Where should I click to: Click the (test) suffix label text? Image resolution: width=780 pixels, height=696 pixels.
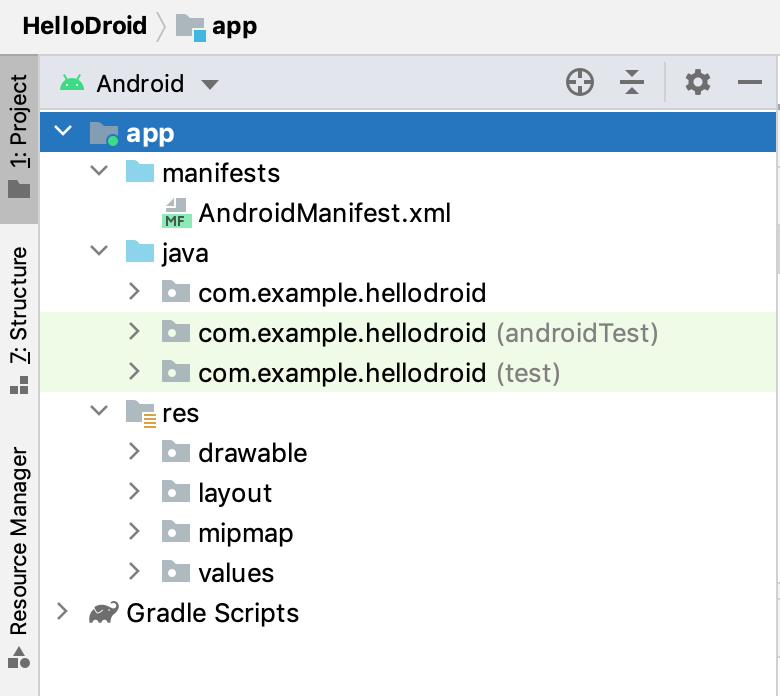(528, 373)
